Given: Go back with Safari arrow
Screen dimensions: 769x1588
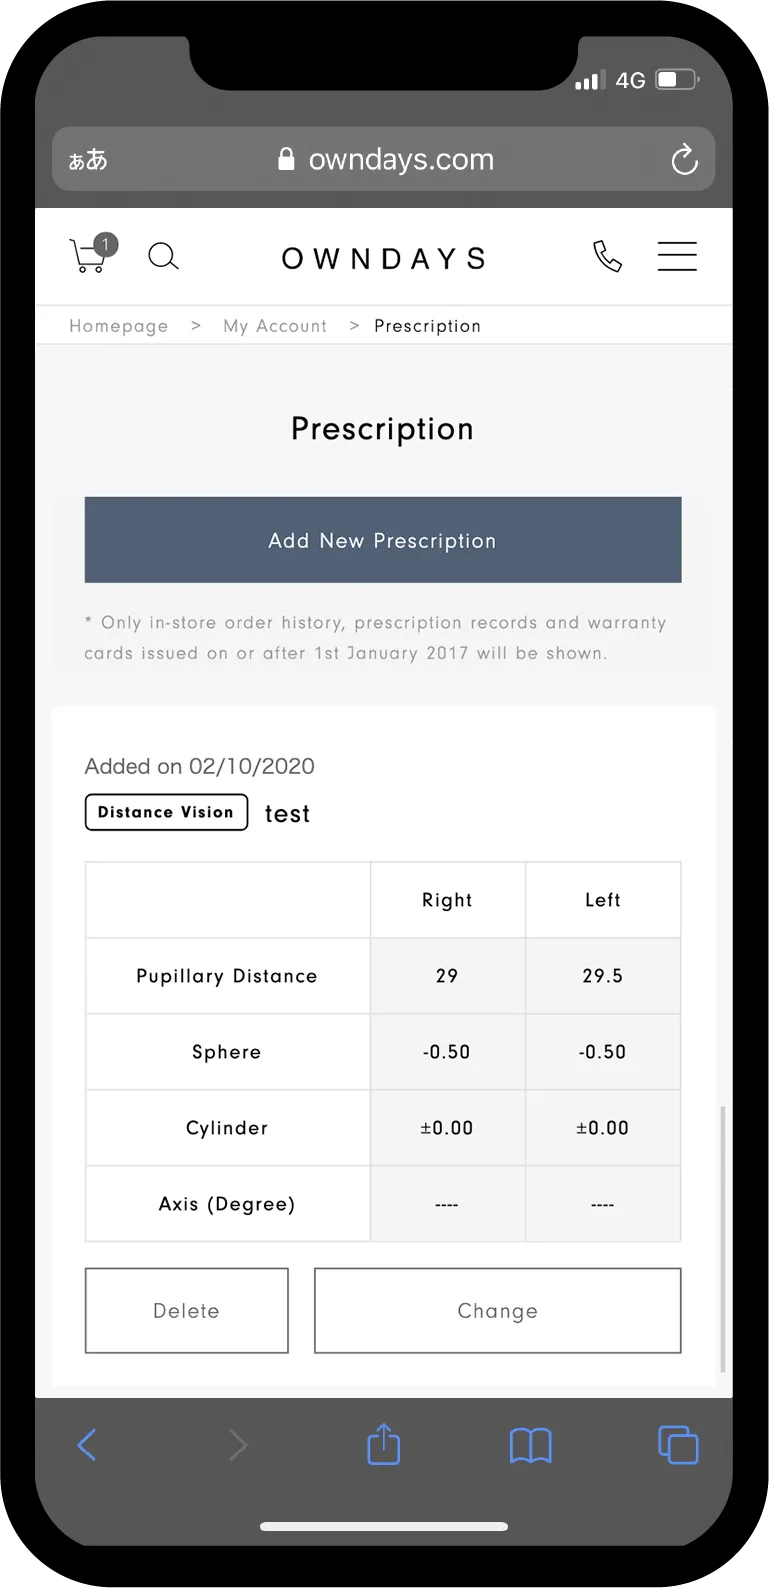Looking at the screenshot, I should tap(87, 1445).
